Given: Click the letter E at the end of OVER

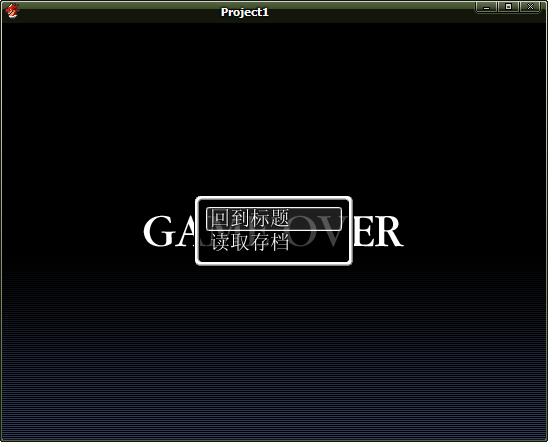Looking at the screenshot, I should coord(364,232).
